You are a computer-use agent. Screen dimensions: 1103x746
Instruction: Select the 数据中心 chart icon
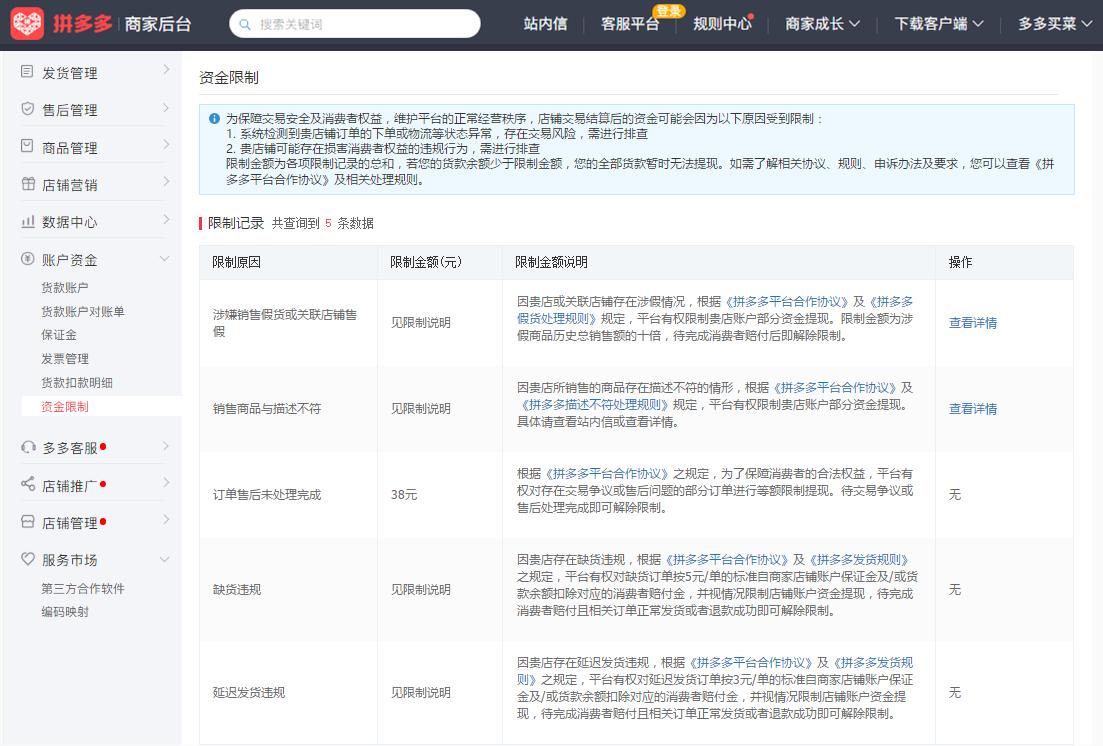[x=26, y=221]
